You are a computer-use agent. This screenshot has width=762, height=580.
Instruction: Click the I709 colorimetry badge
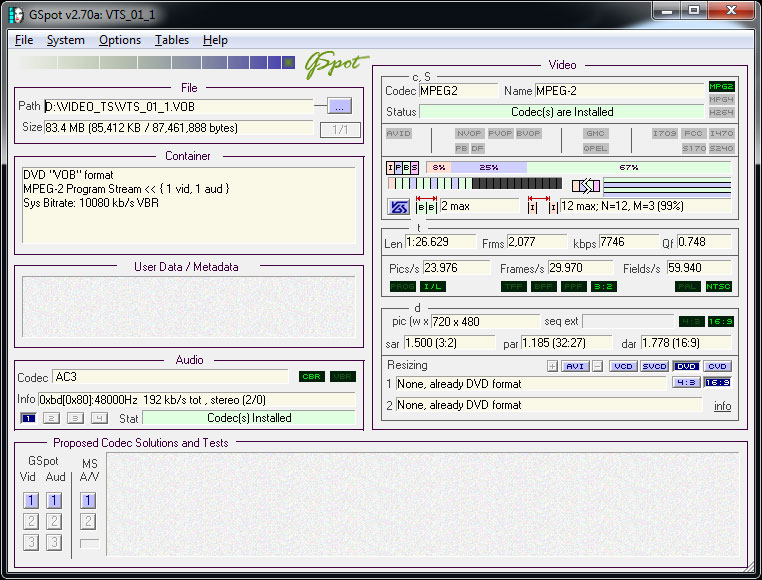tap(664, 133)
